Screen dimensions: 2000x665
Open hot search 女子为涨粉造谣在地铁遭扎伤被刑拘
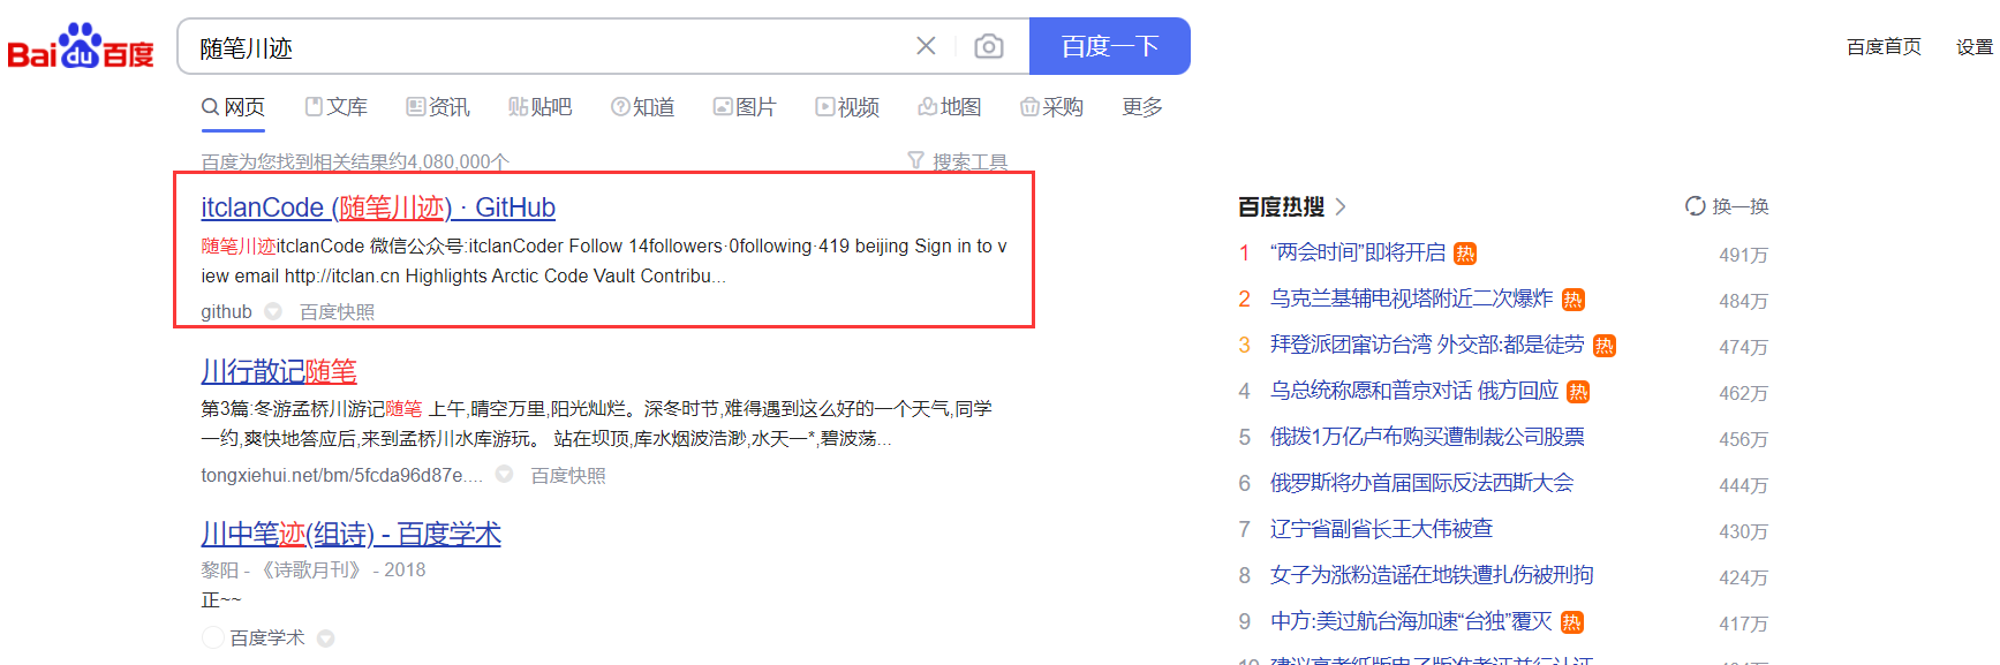point(1432,575)
